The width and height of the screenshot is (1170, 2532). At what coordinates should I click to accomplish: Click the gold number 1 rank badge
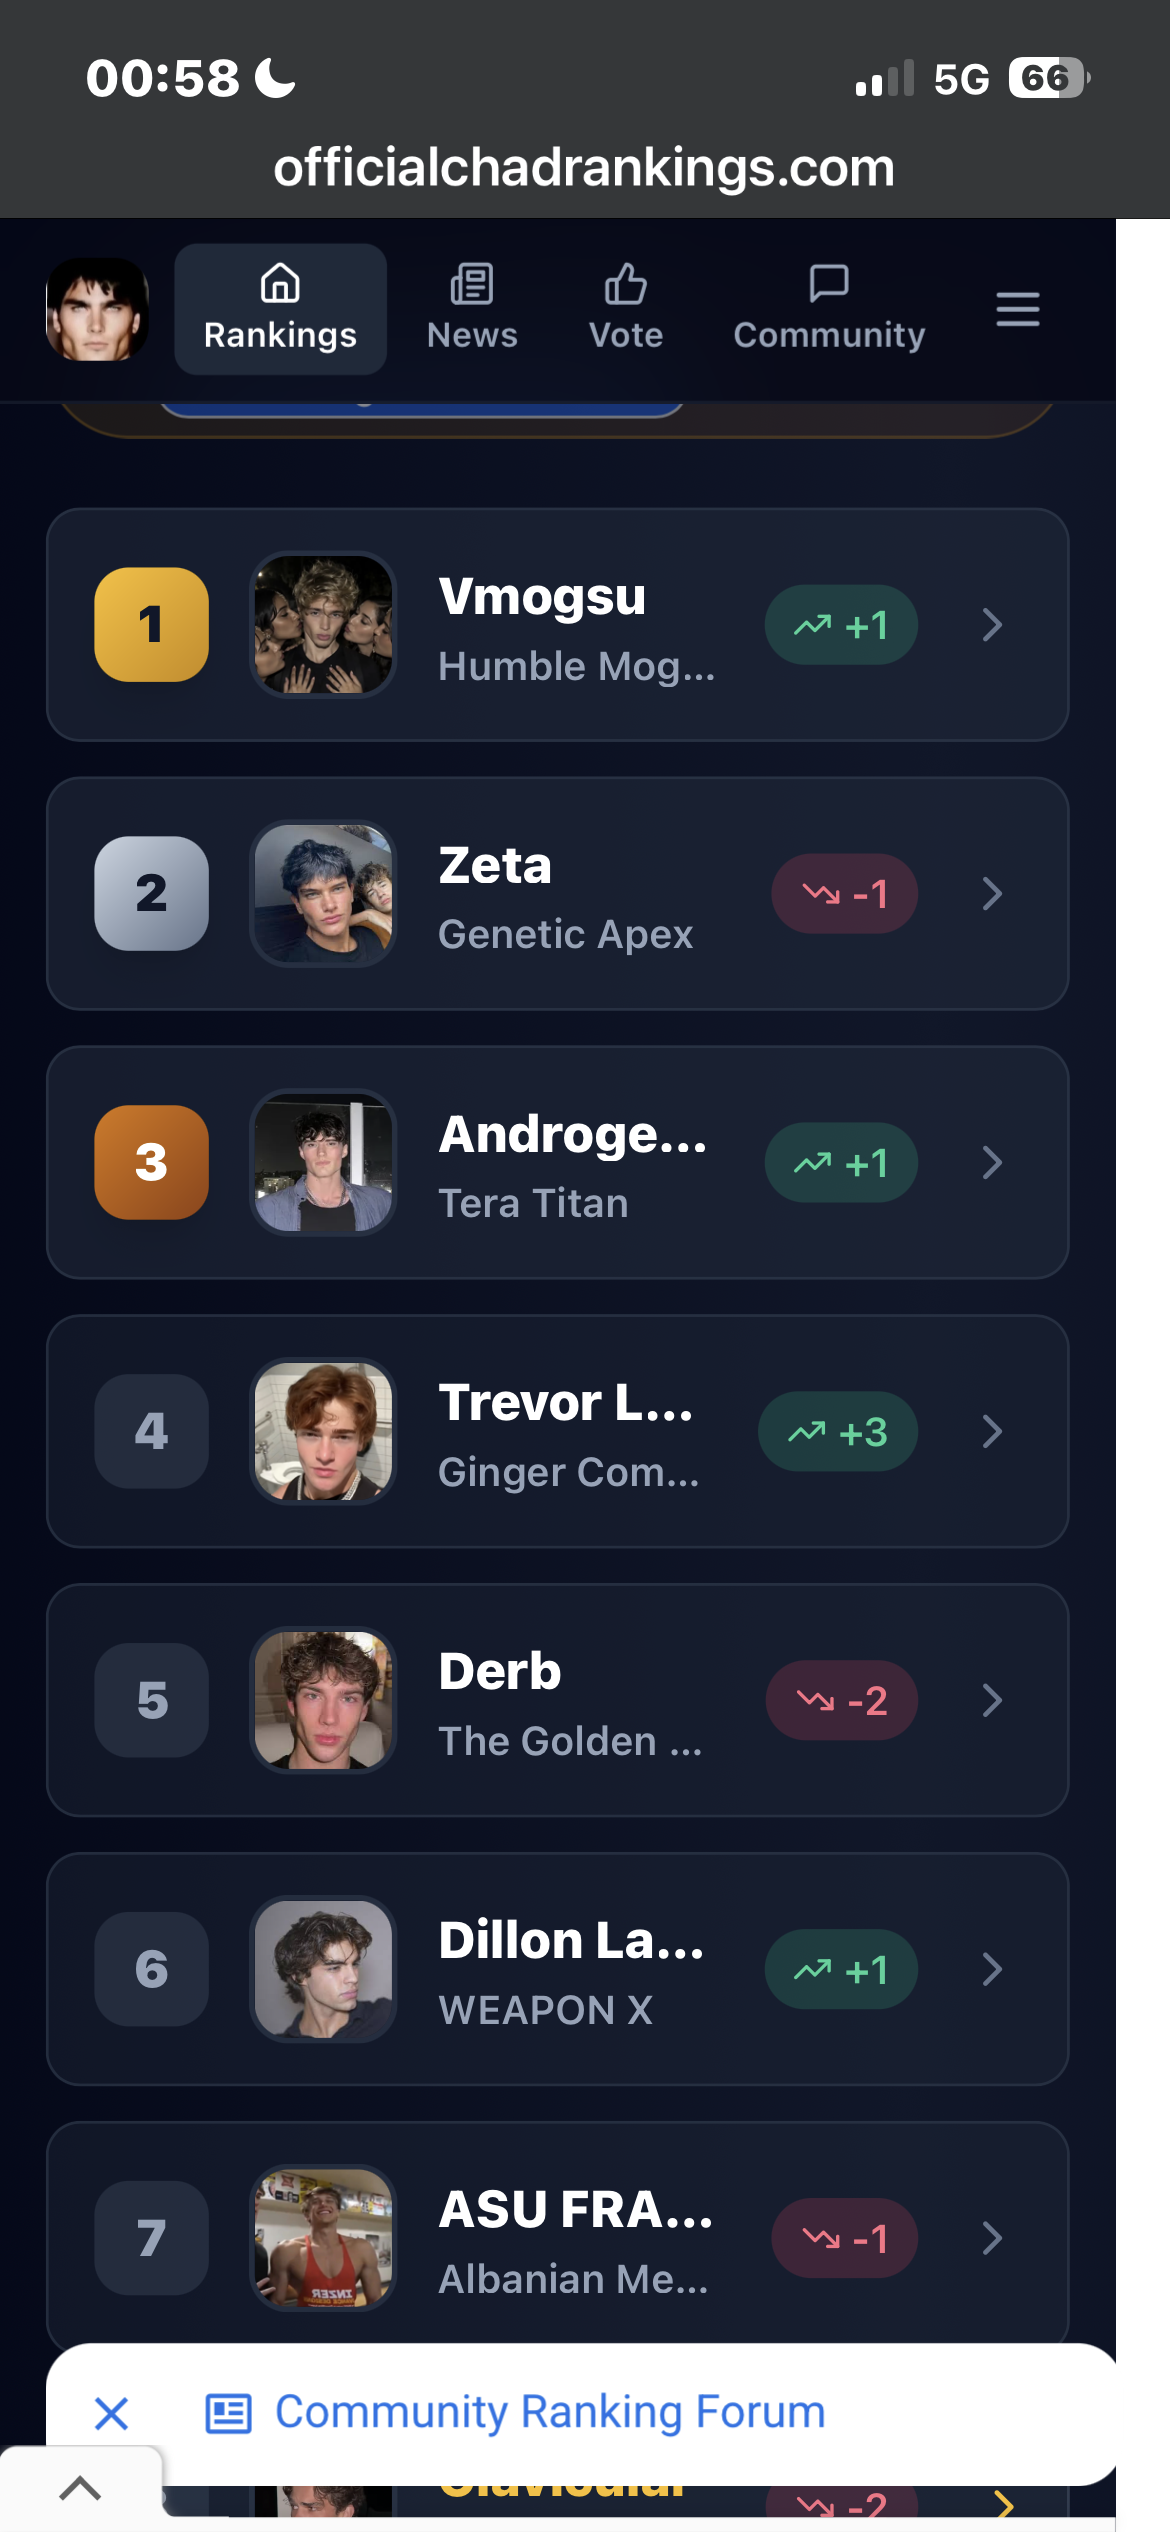[x=152, y=625]
